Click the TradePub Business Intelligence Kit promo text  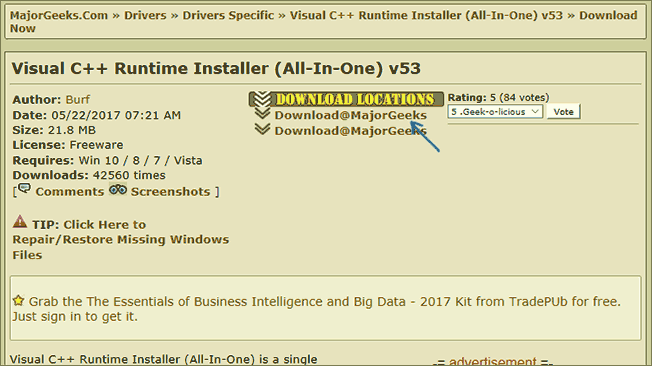pyautogui.click(x=316, y=309)
